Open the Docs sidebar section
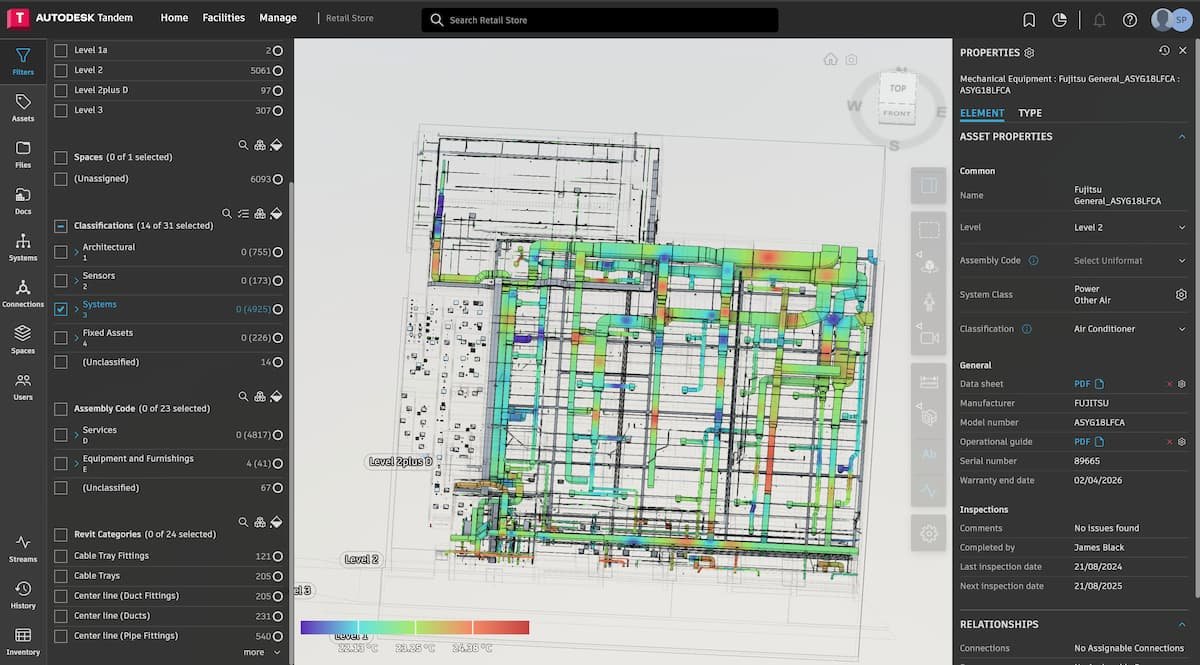This screenshot has width=1200, height=665. 22,200
